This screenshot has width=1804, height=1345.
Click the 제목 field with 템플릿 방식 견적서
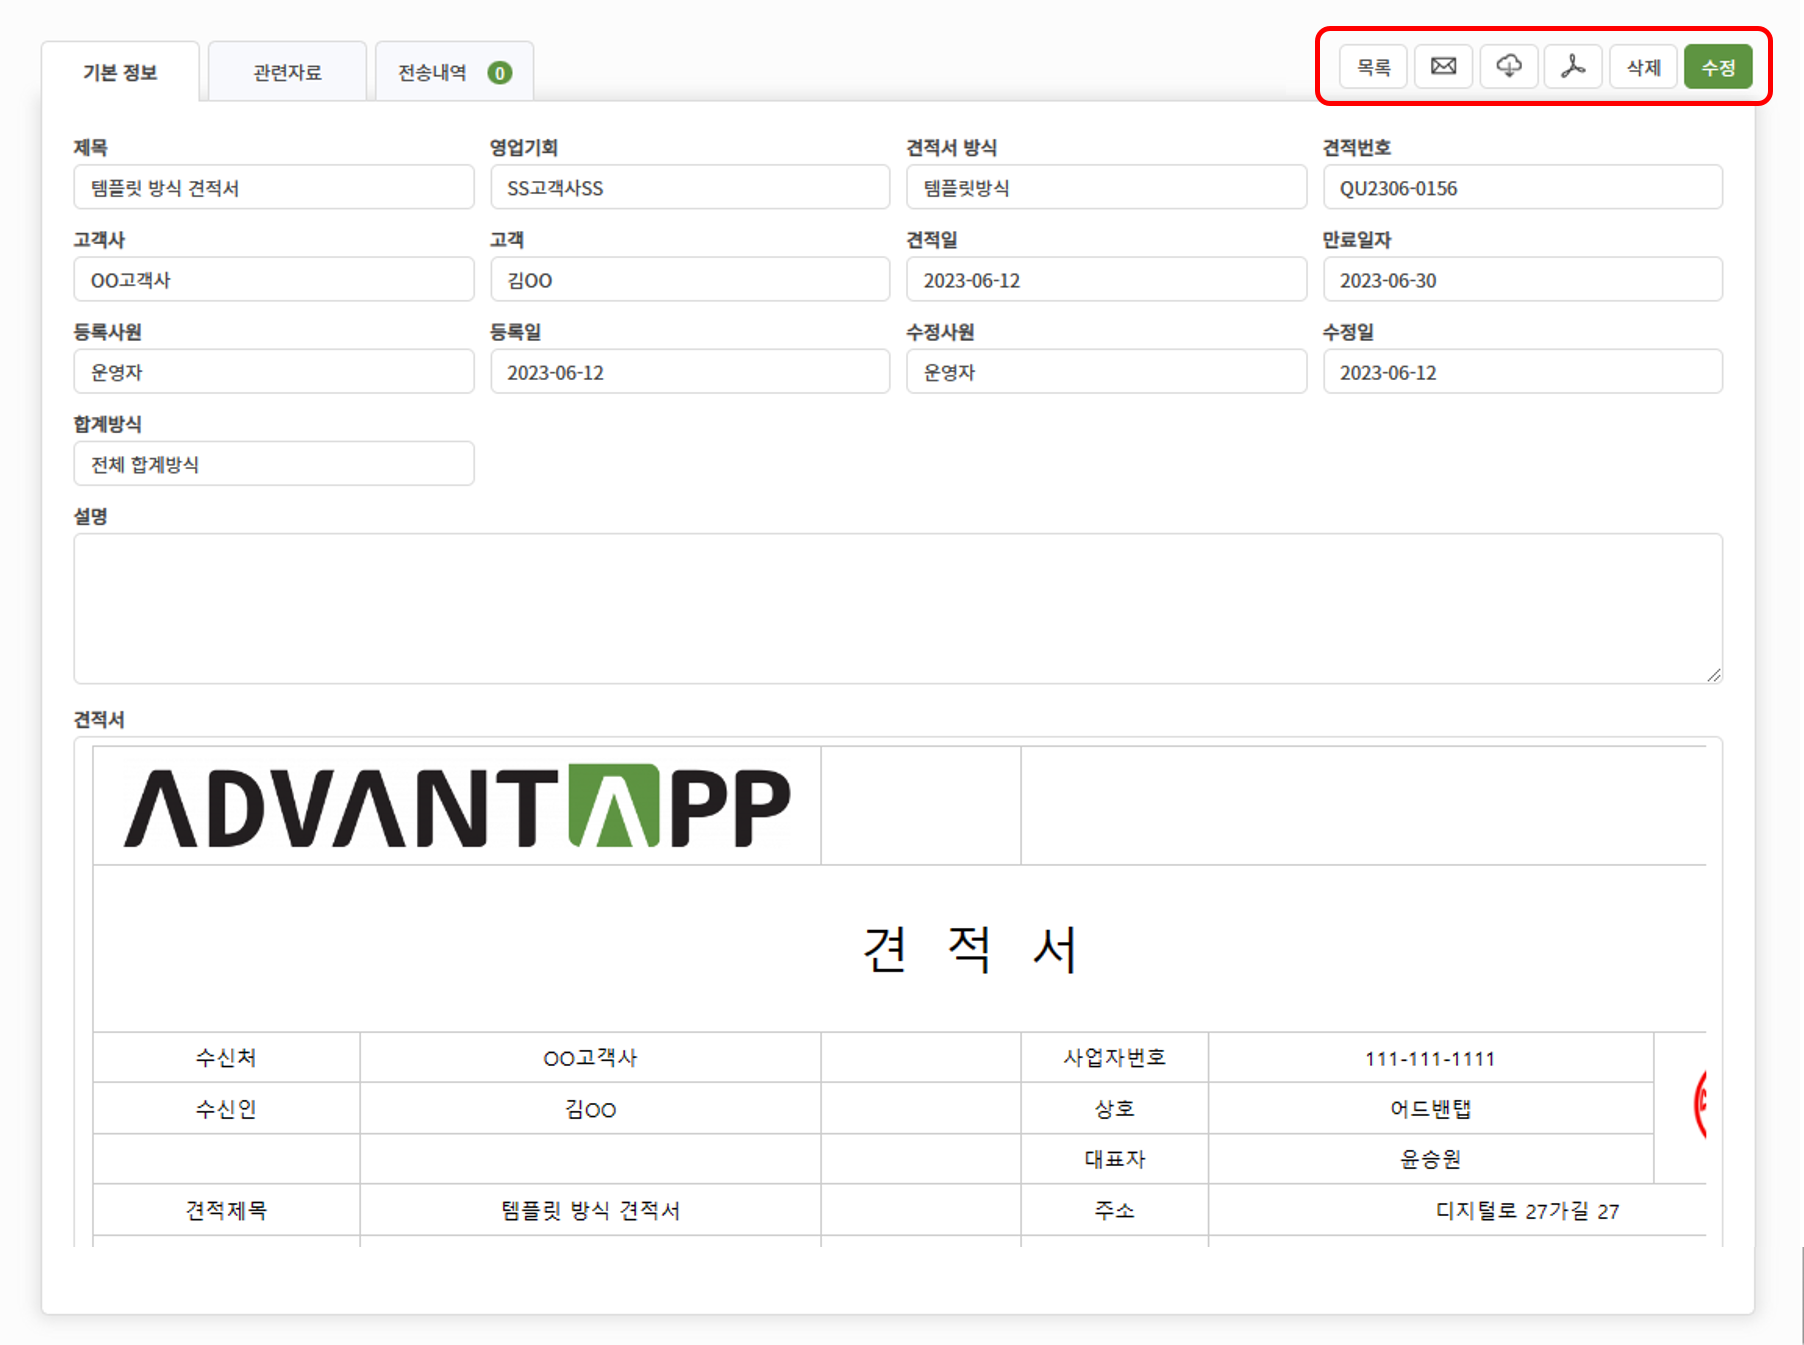(274, 187)
